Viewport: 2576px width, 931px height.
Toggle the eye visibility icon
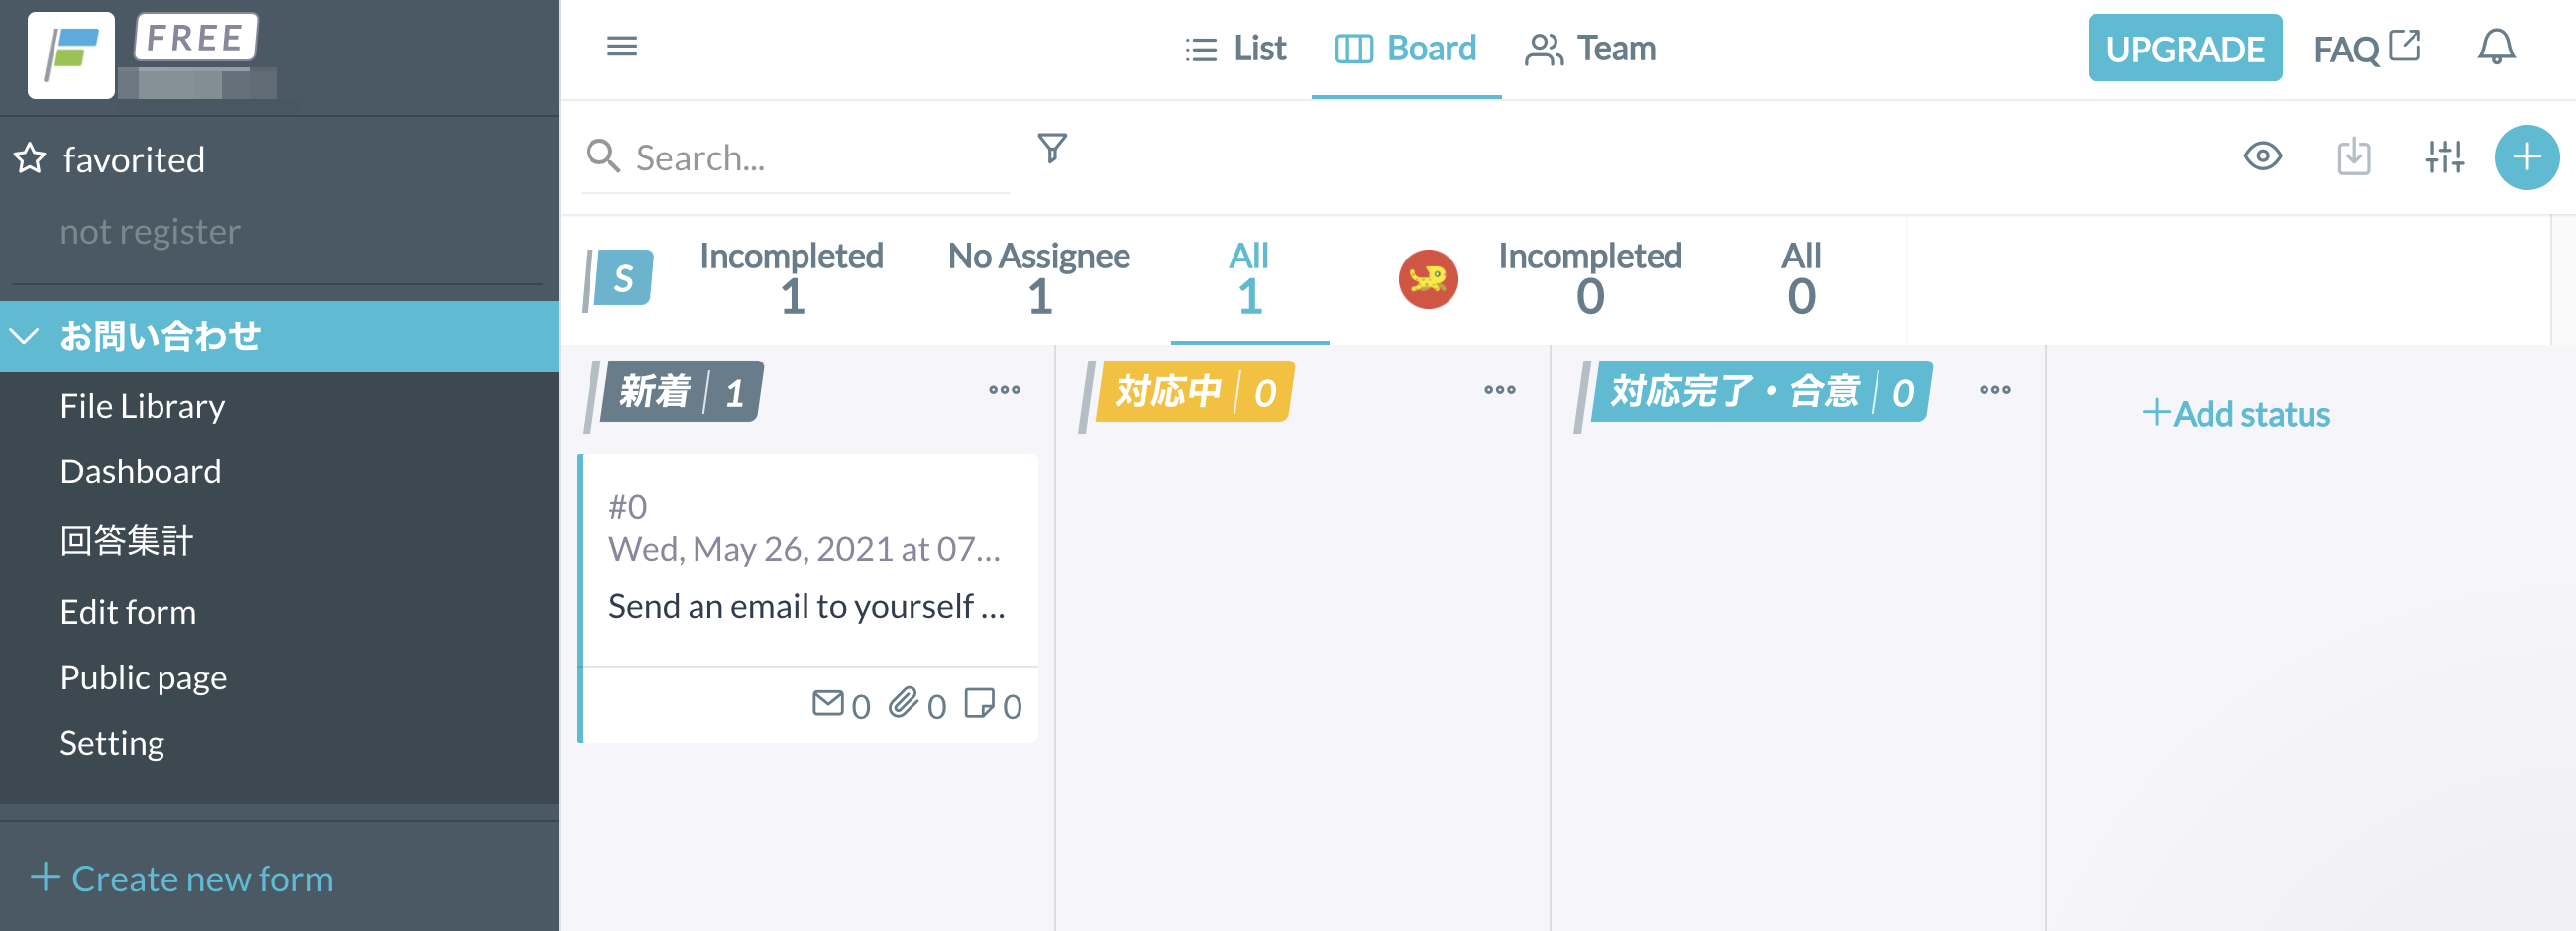(2262, 156)
